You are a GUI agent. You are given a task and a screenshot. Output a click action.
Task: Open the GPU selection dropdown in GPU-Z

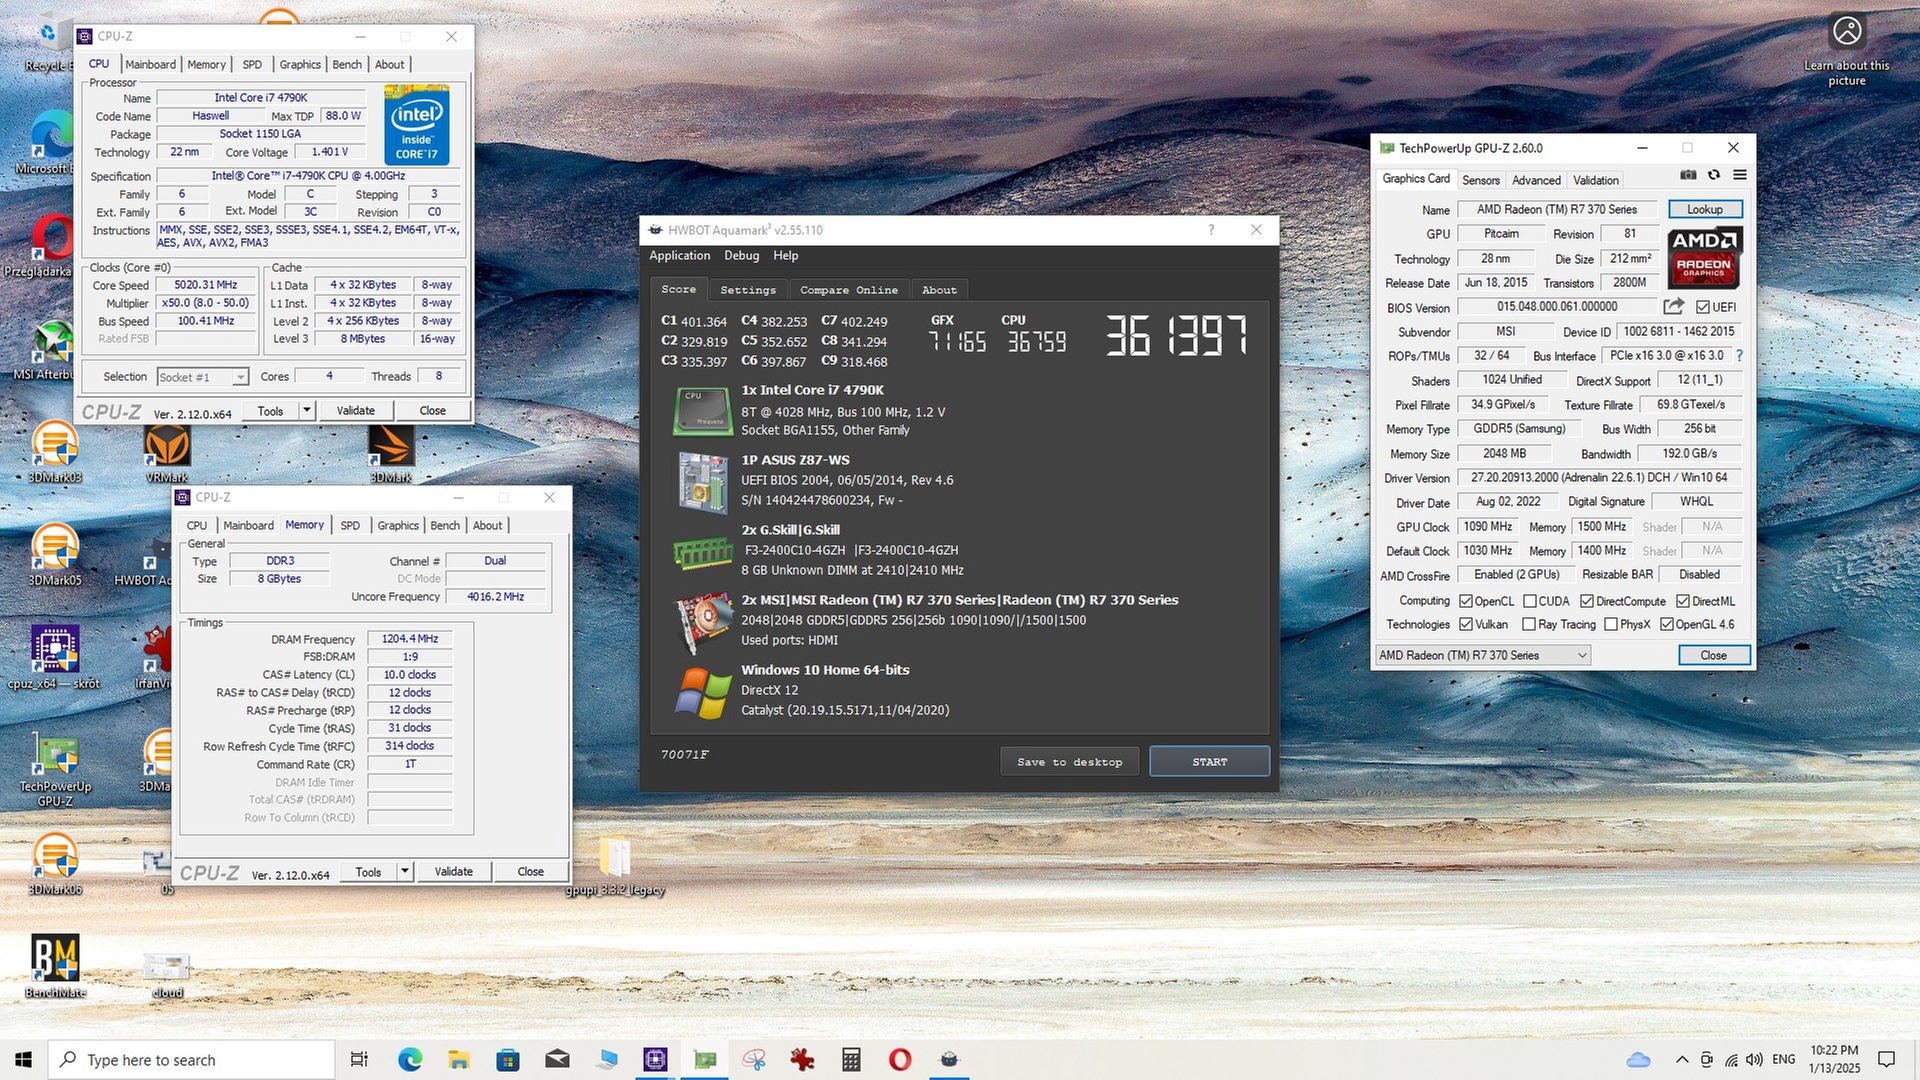click(1483, 655)
